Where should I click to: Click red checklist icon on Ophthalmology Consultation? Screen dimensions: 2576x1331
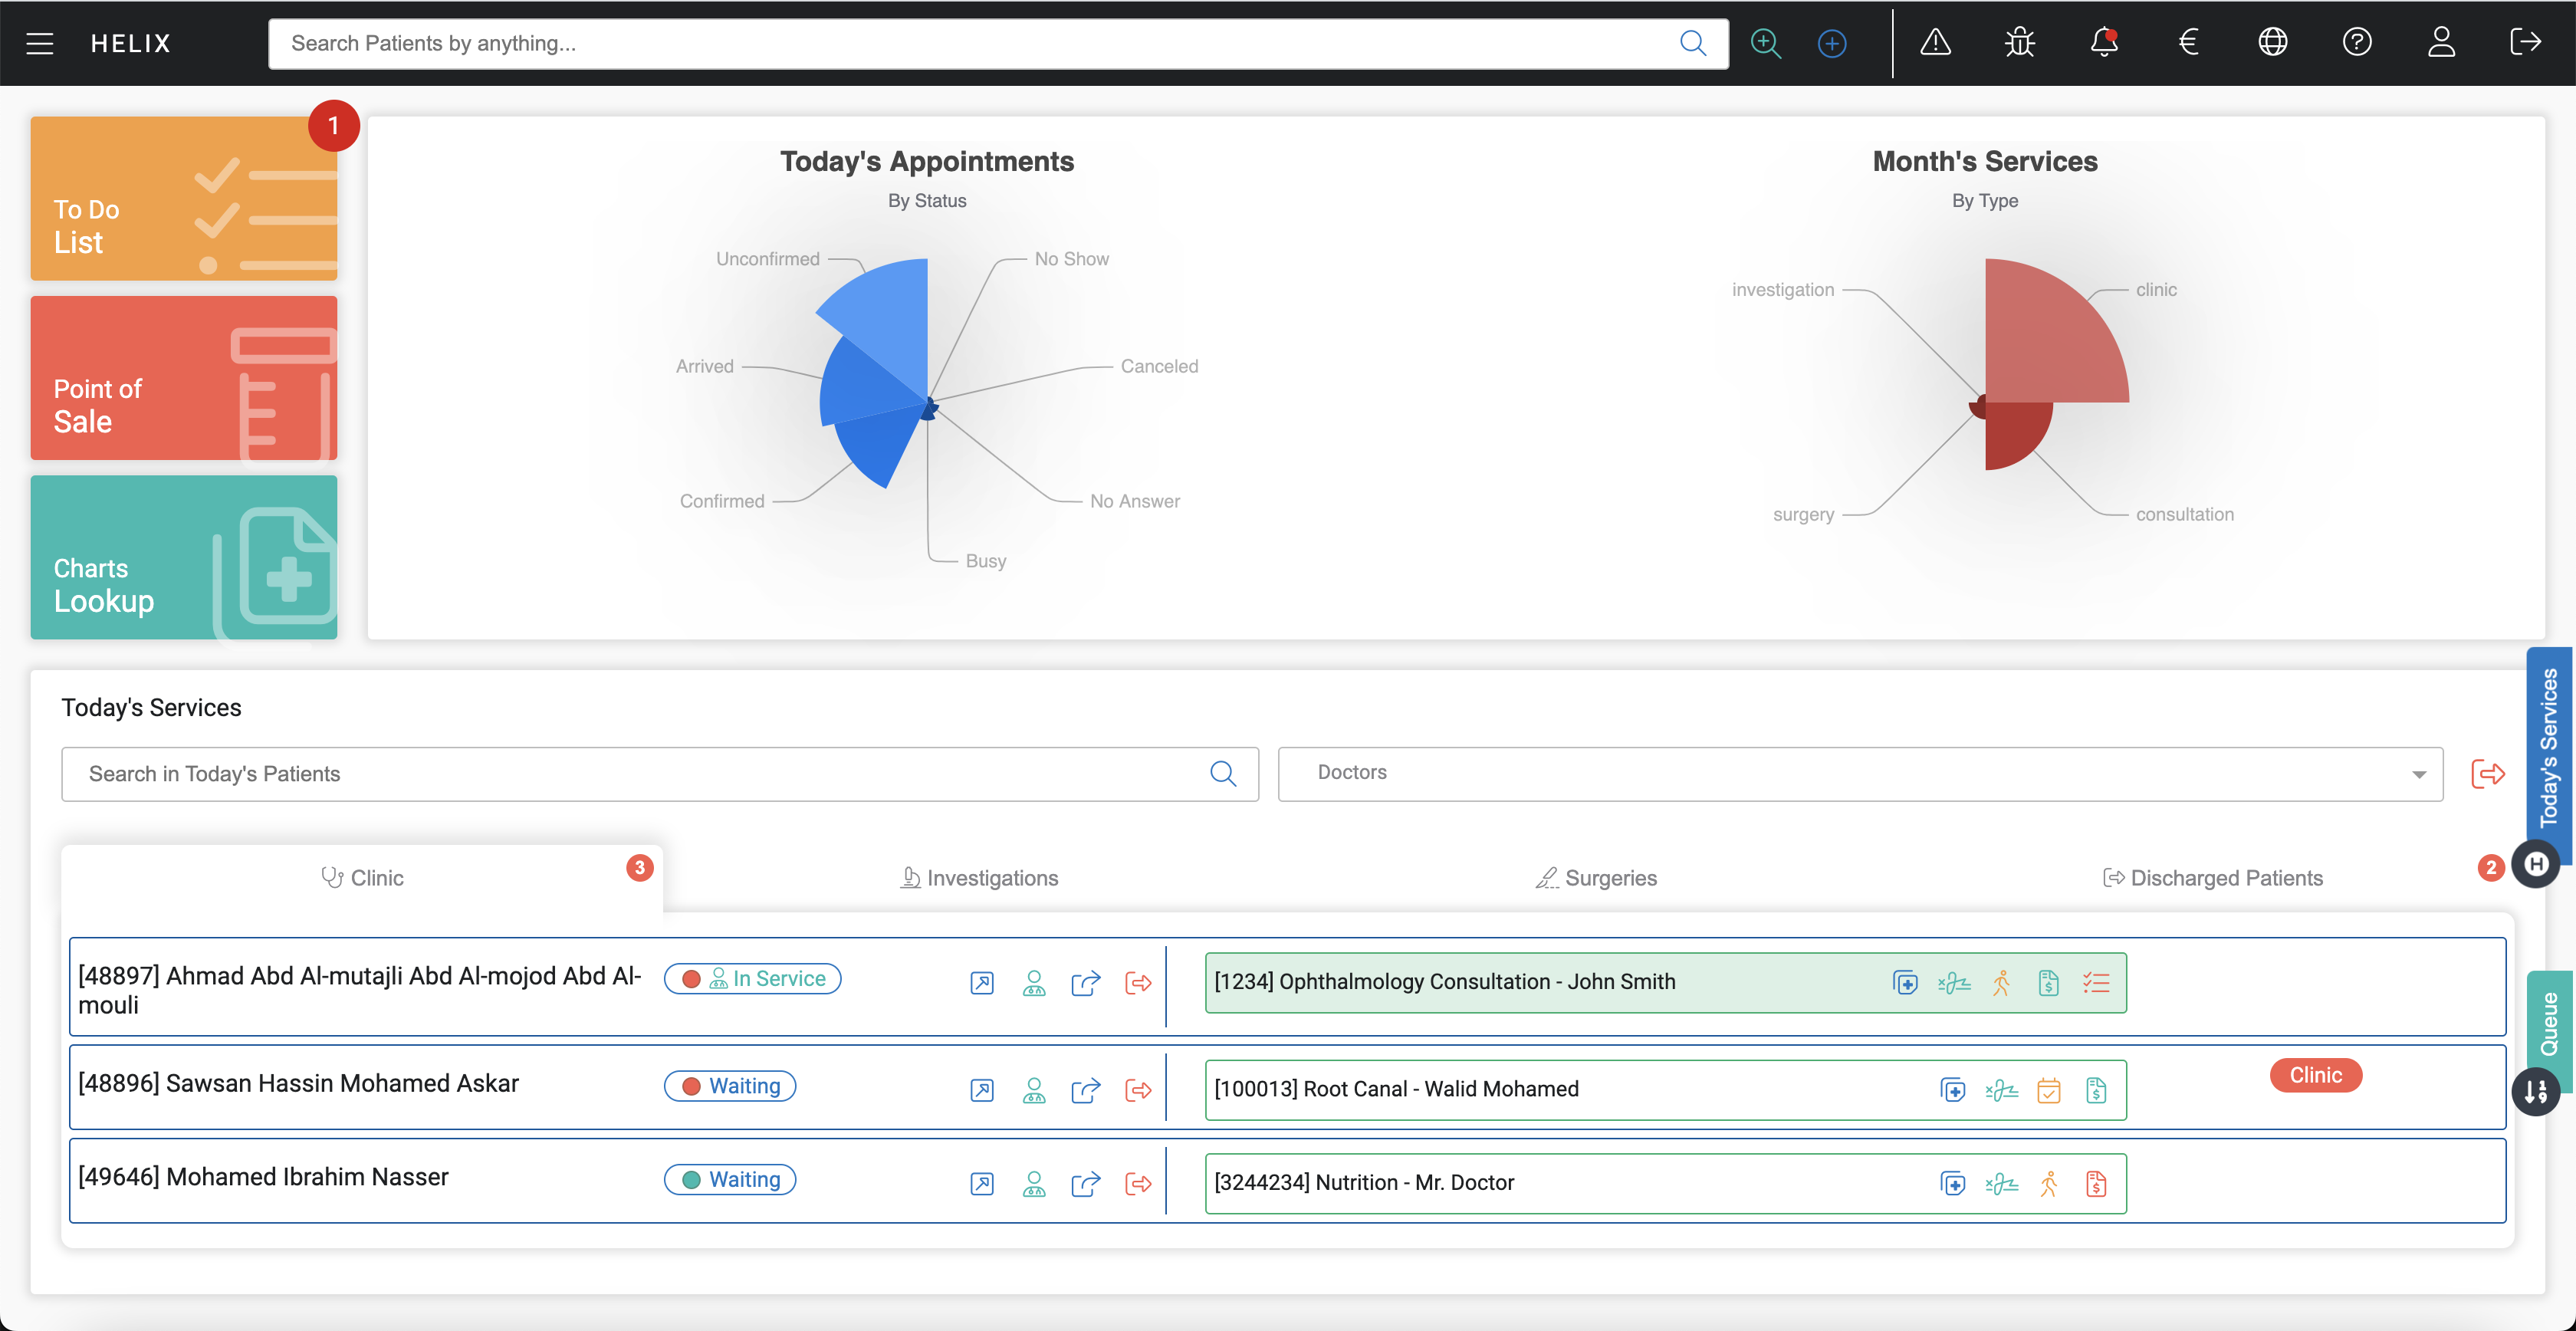coord(2096,983)
